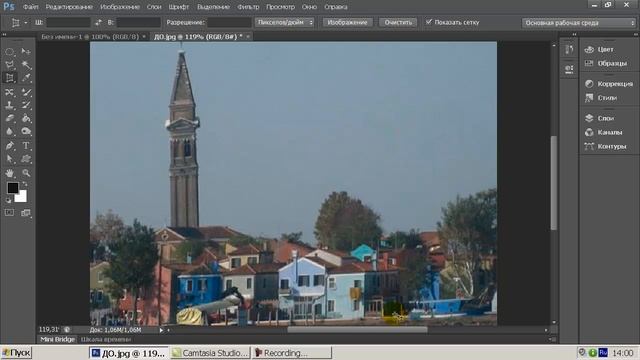The width and height of the screenshot is (640, 360).
Task: Open the Окно menu
Action: [x=309, y=7]
